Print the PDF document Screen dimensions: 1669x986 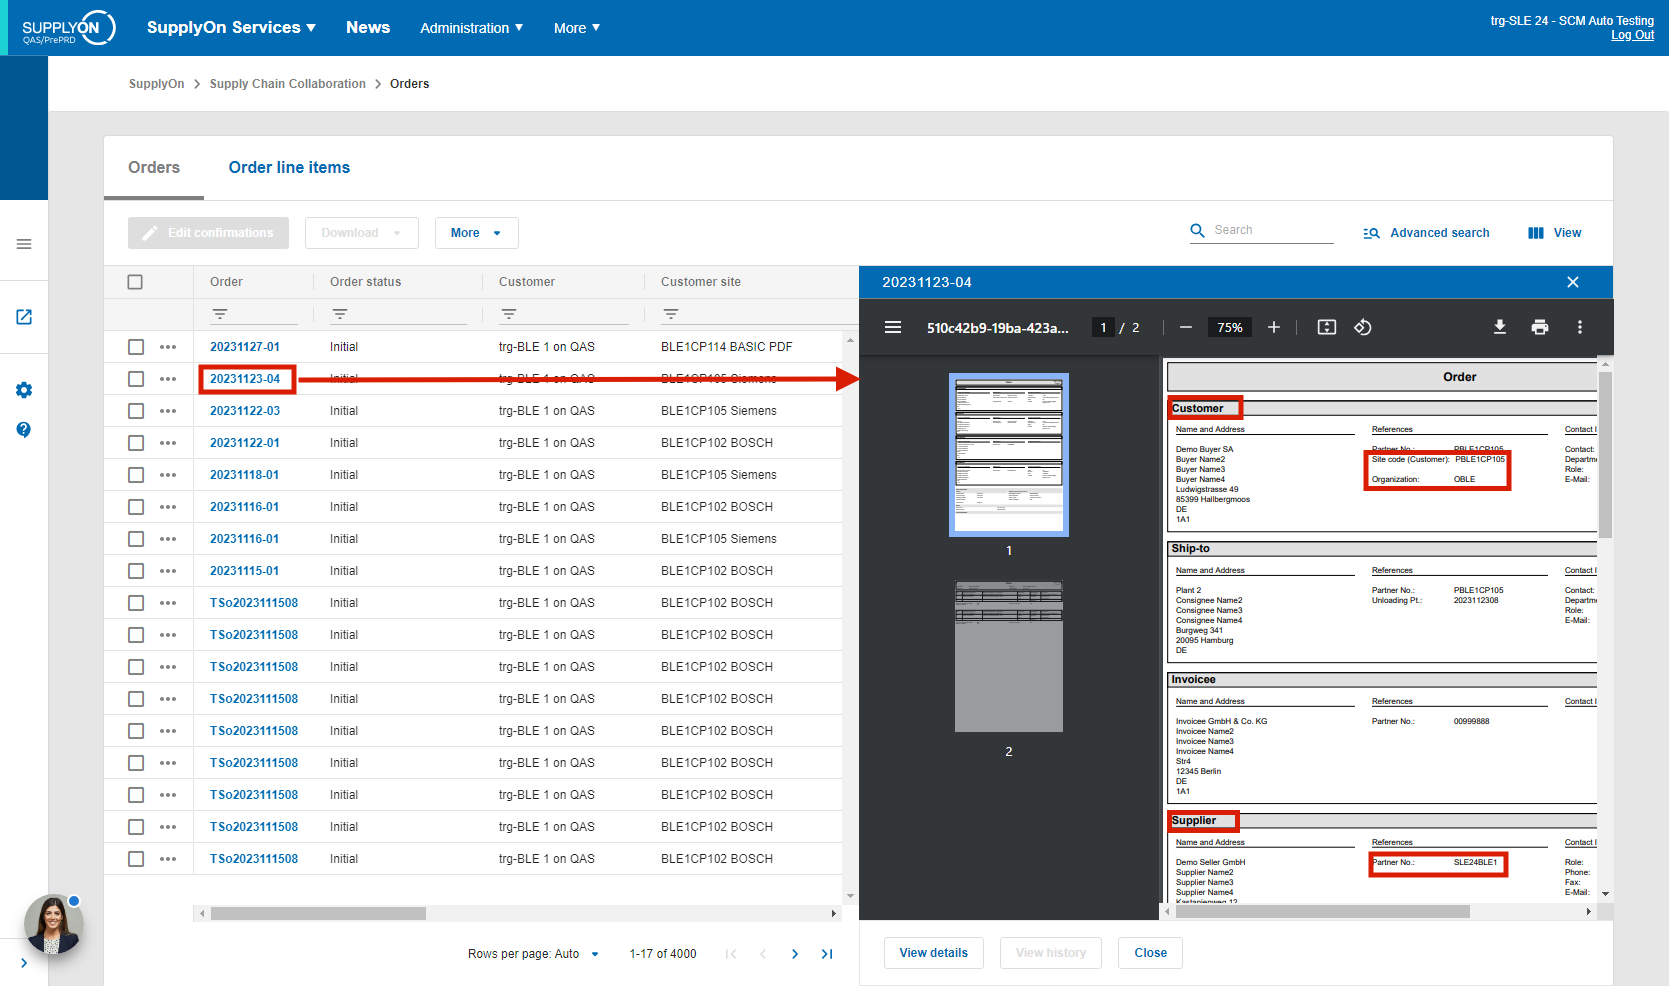1540,327
